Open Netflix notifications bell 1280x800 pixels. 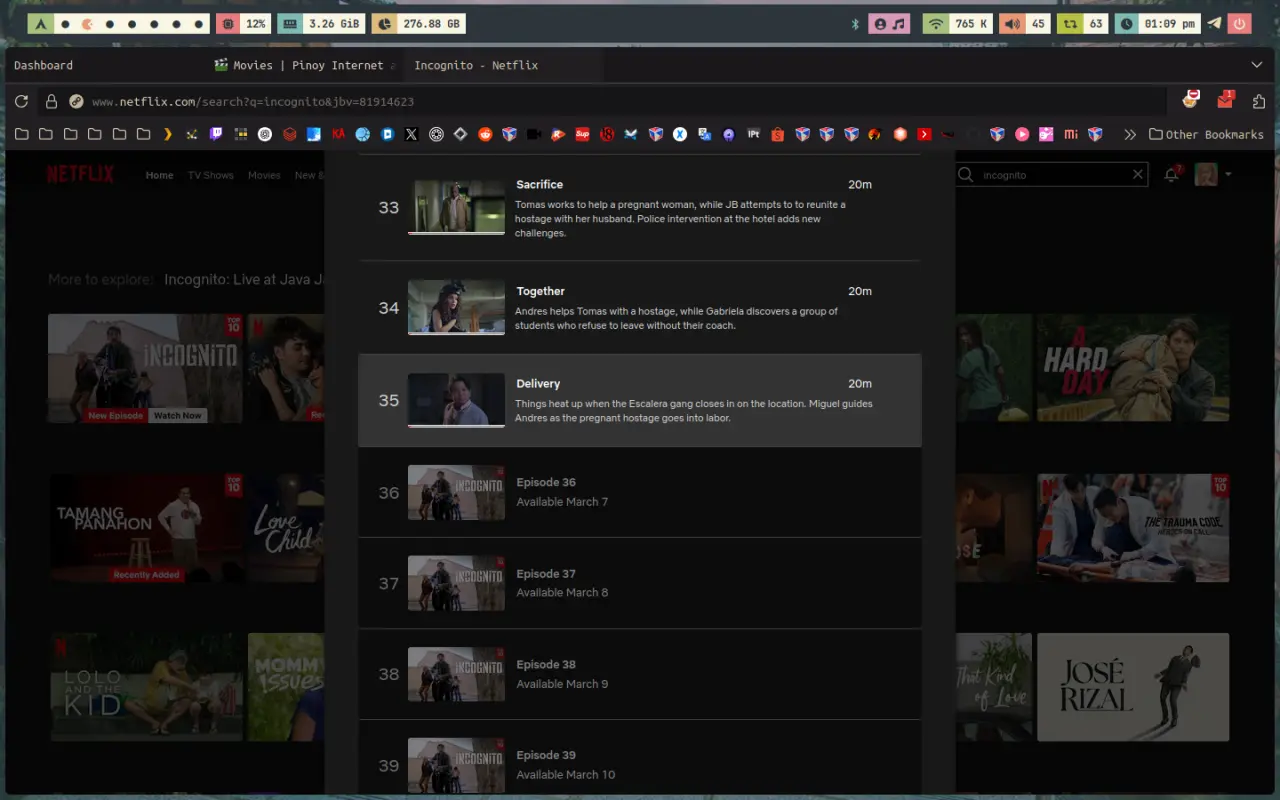[x=1171, y=174]
